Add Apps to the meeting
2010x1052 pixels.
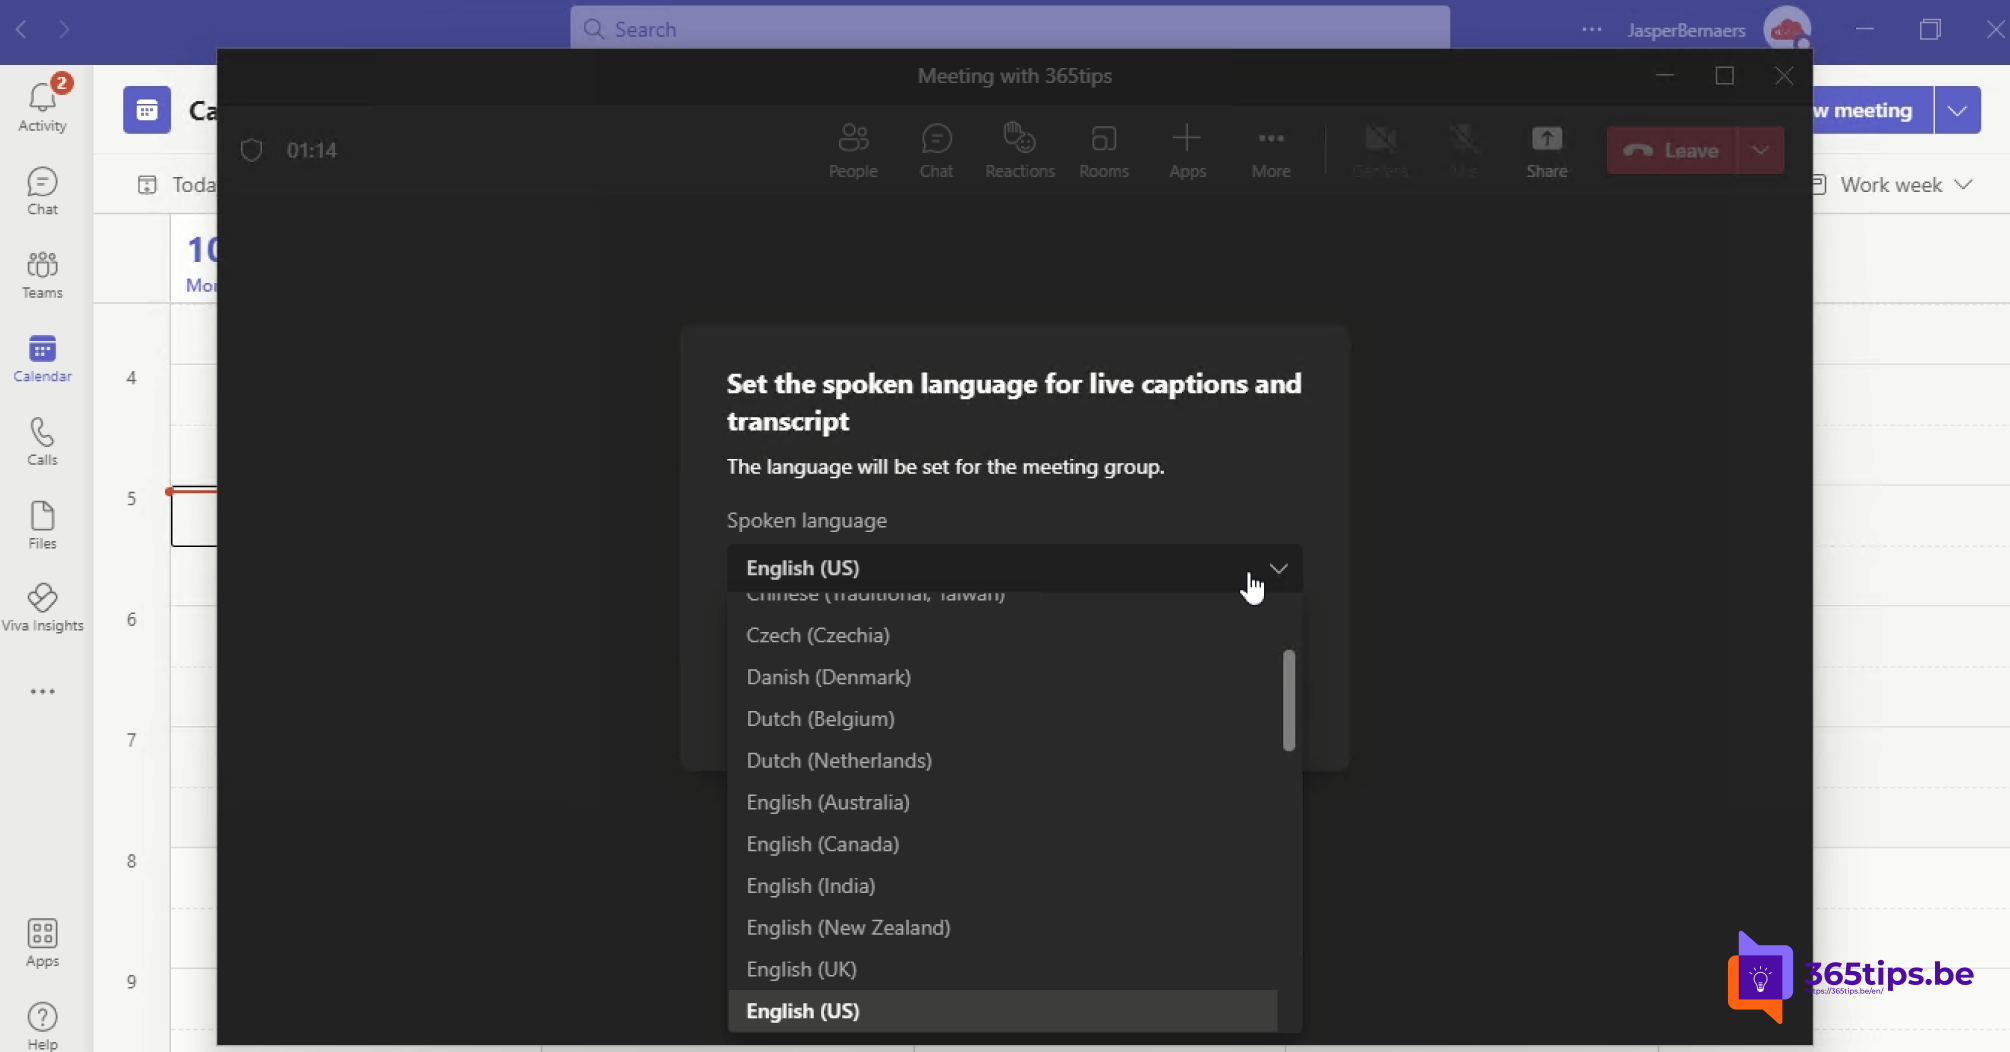tap(1187, 151)
